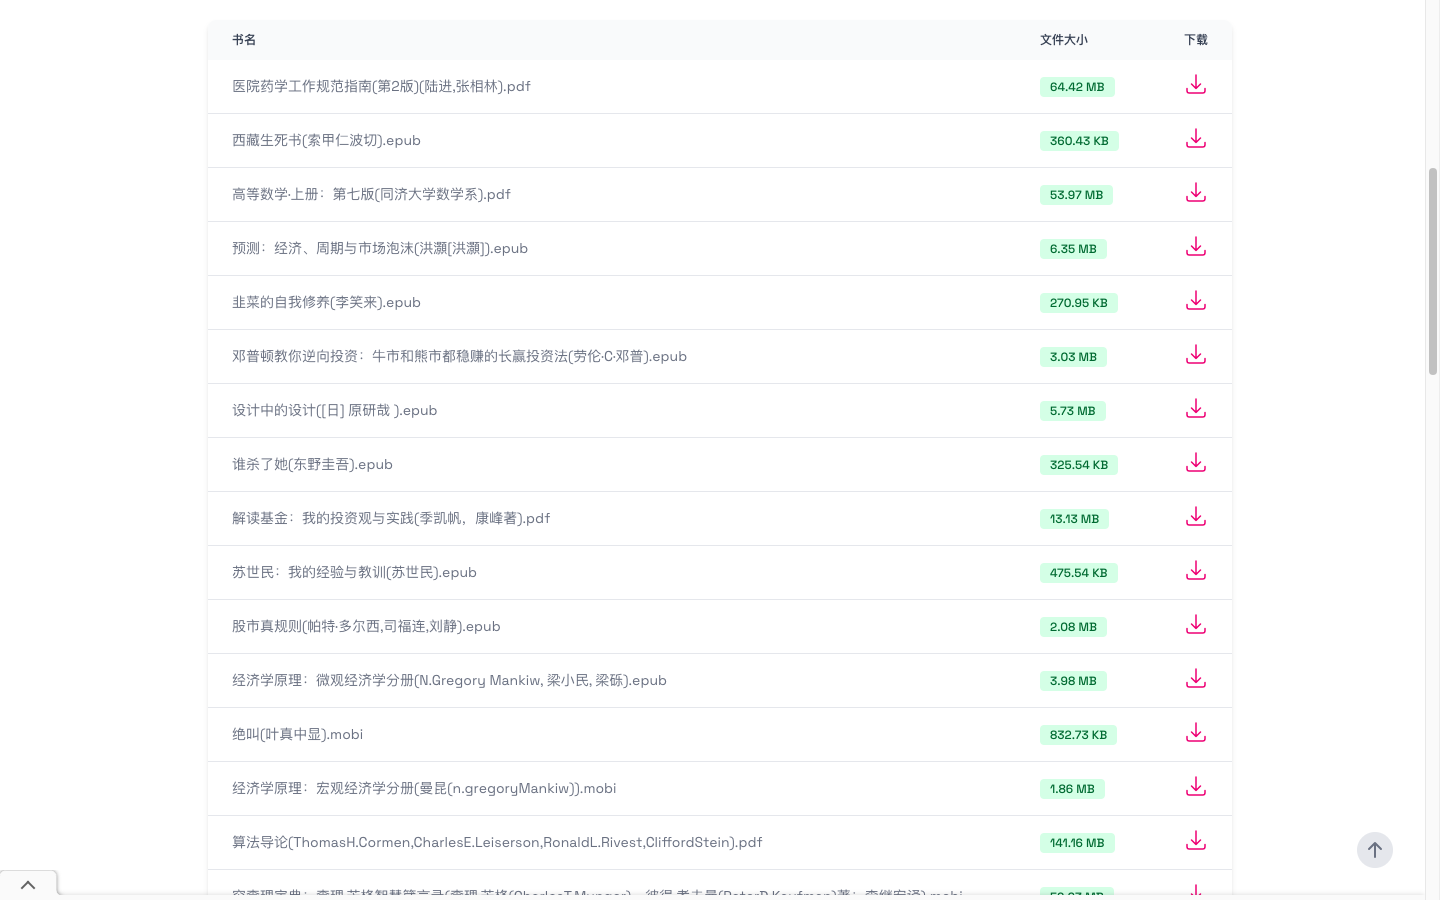Click 经济学原理：宏观经济学分册 mobi title
Image resolution: width=1440 pixels, height=900 pixels.
tap(424, 788)
